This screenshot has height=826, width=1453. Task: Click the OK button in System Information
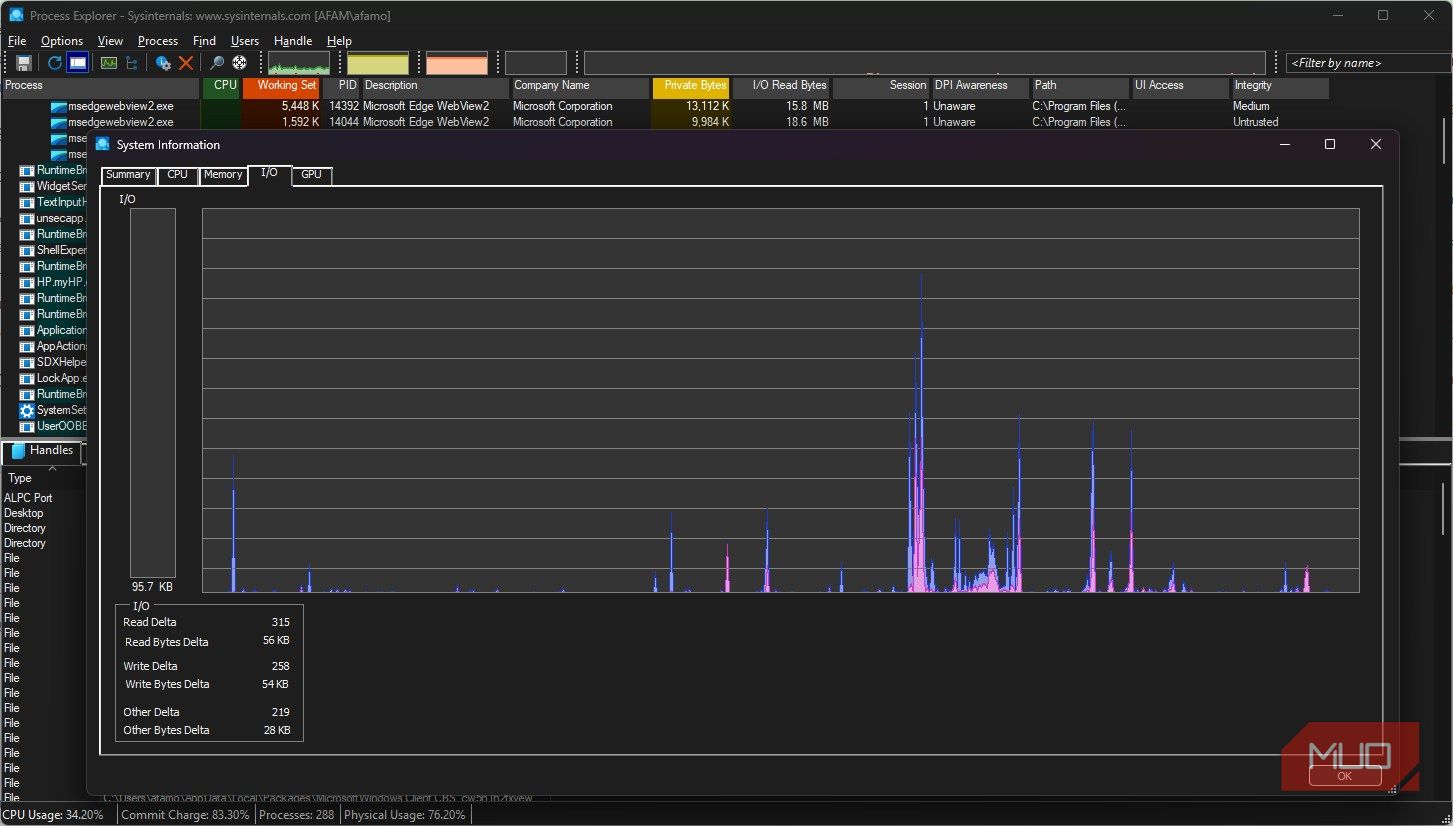[x=1344, y=776]
